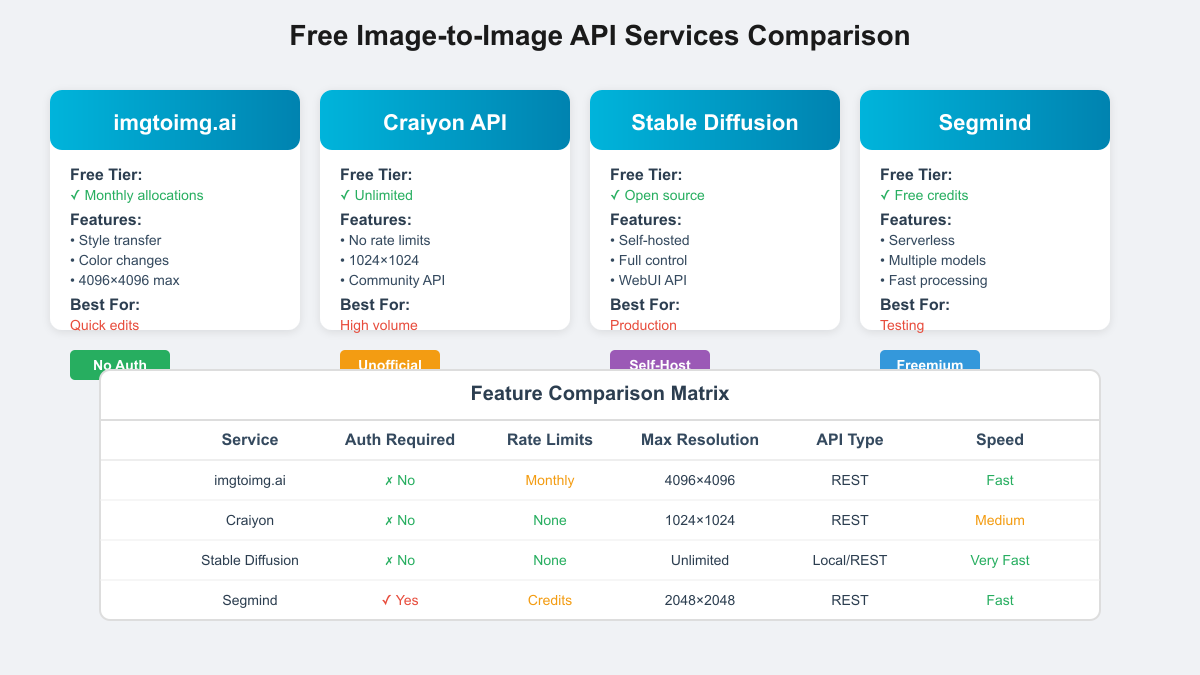Click the 'Unlimited' max resolution cell

click(700, 560)
